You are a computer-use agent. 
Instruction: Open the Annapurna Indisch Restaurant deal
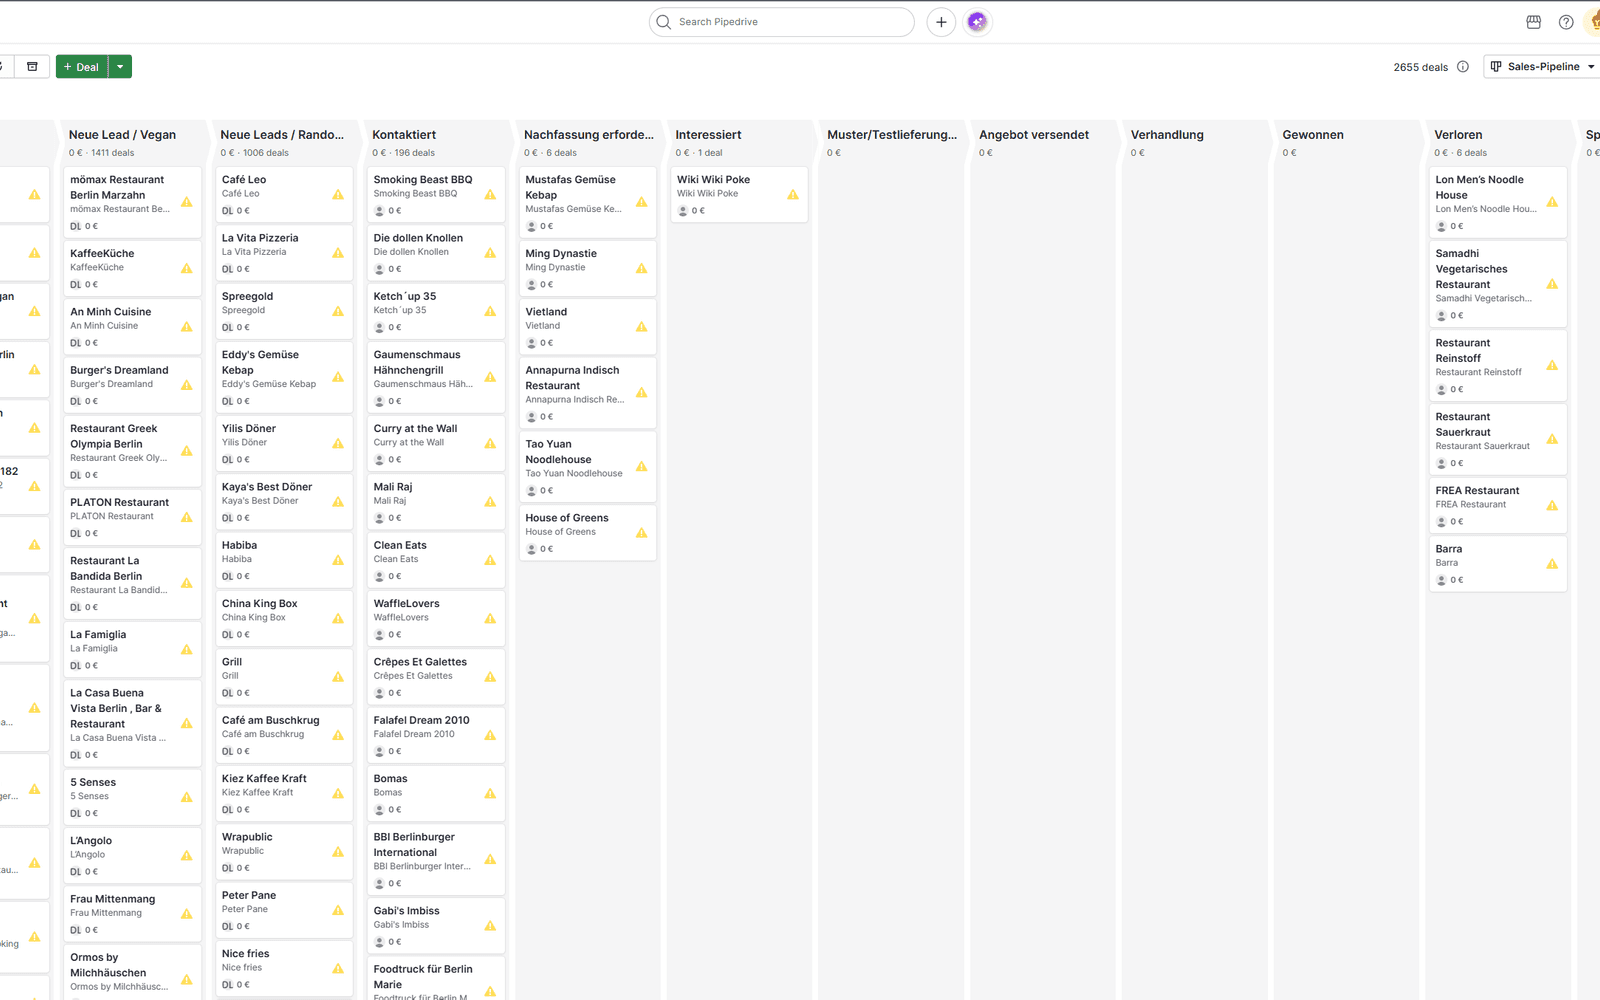pos(587,392)
